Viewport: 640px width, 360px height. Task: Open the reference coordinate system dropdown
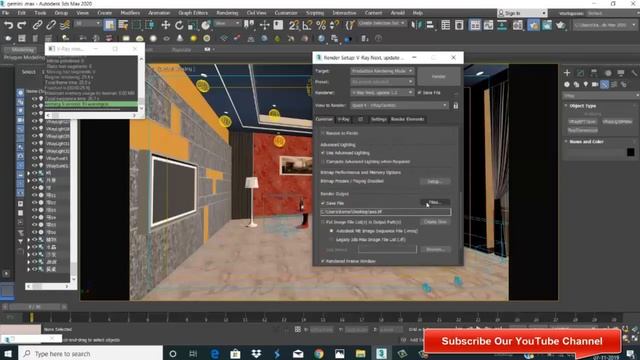(227, 24)
